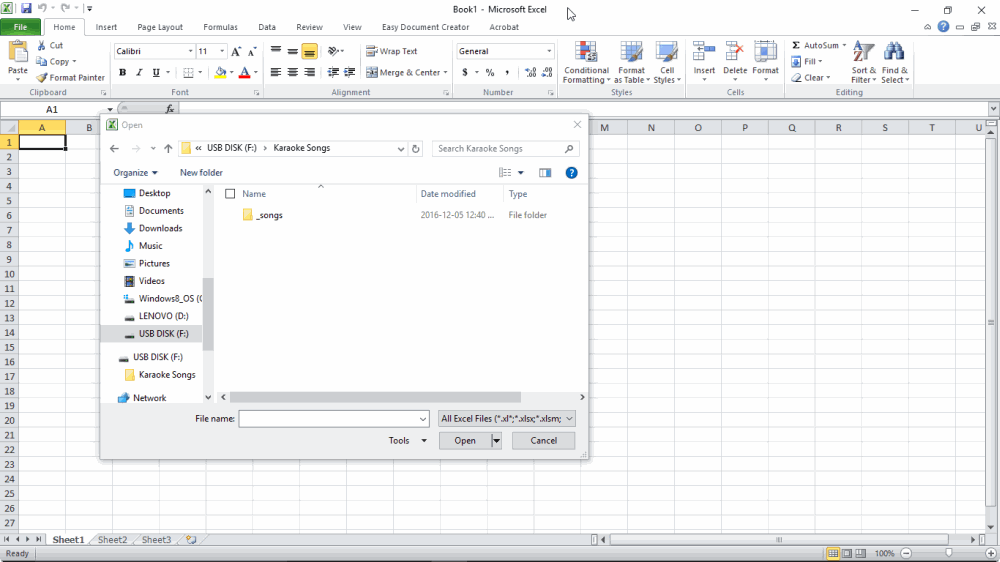Switch to the Page Layout tab

(159, 27)
